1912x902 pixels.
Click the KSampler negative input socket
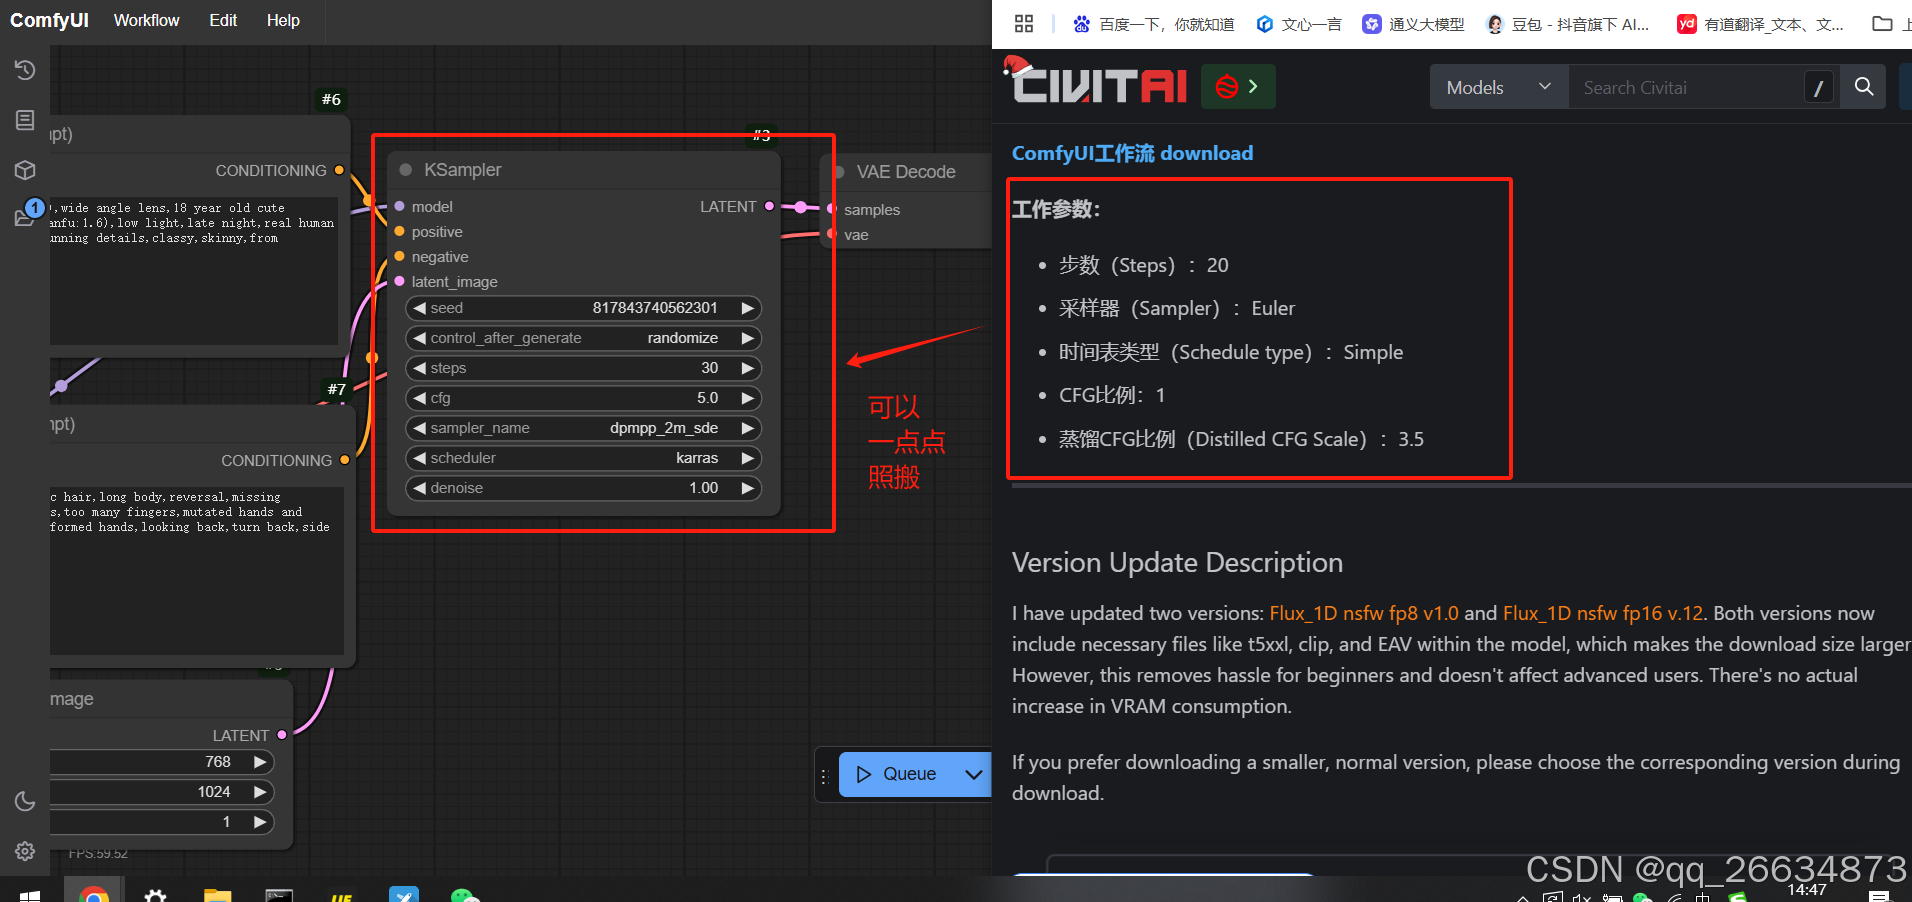(399, 257)
